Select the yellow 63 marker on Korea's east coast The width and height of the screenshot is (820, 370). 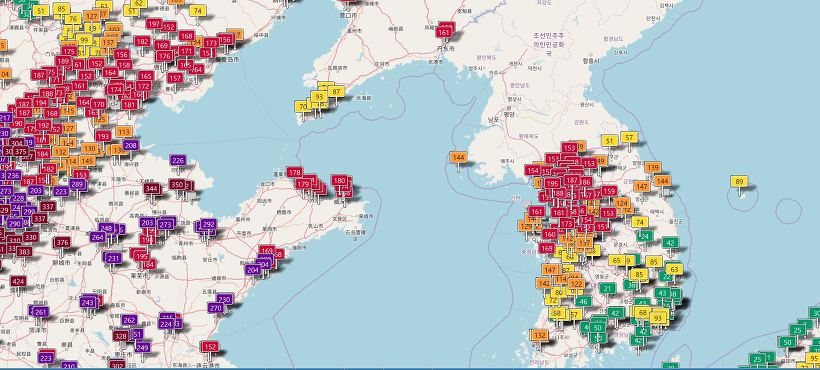[674, 269]
